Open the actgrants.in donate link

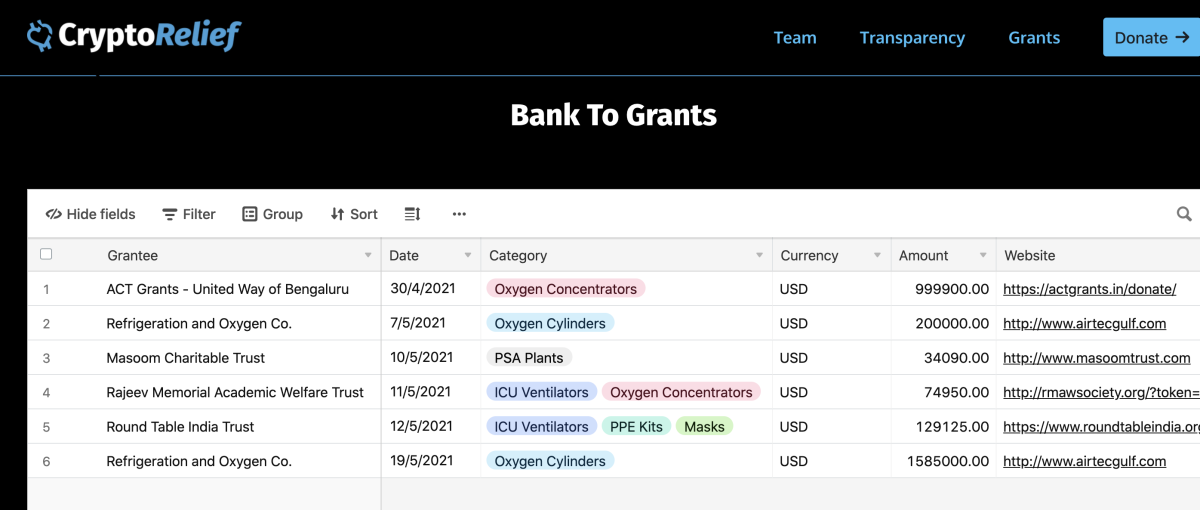1089,289
